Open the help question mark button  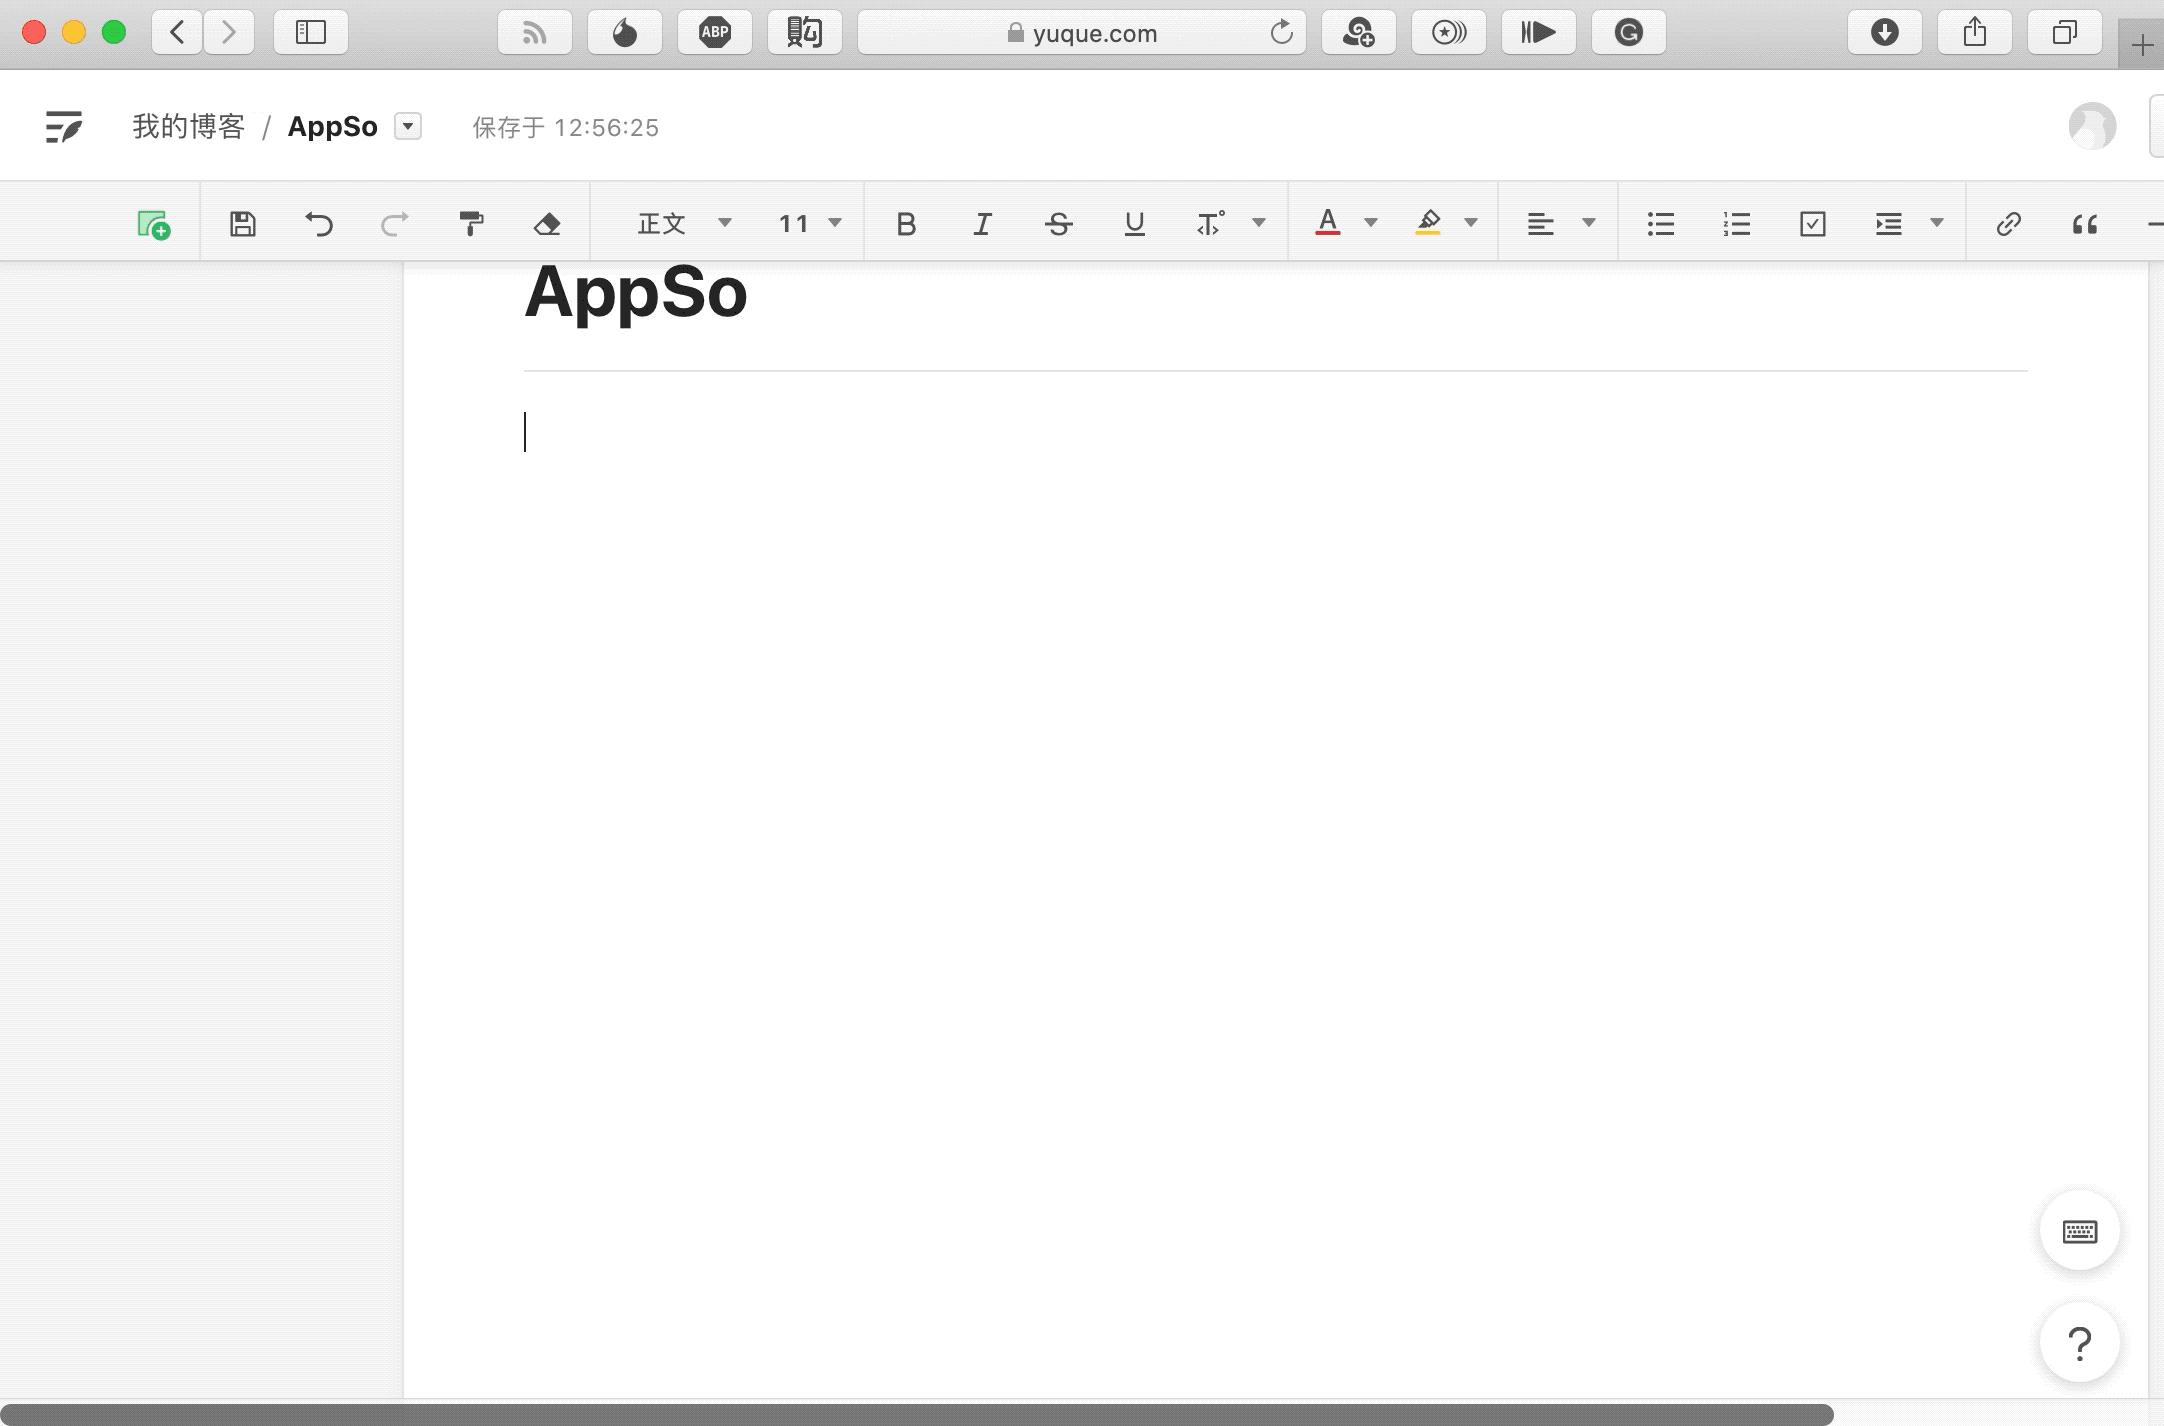[2080, 1343]
